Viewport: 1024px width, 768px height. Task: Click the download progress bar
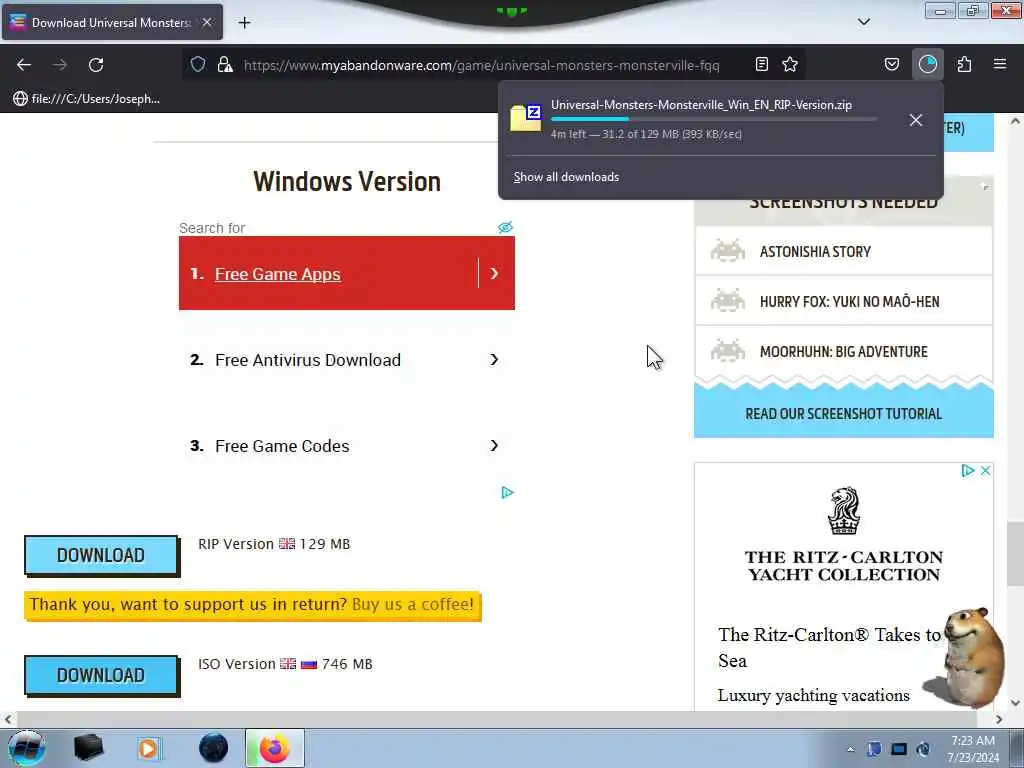click(x=713, y=119)
